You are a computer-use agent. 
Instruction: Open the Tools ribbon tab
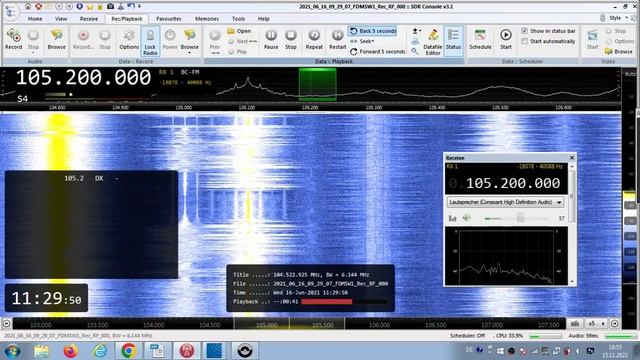point(238,19)
